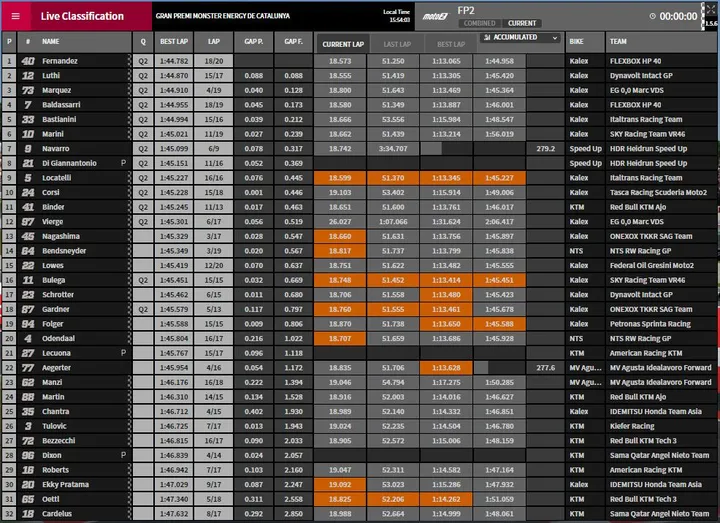The image size is (720, 523).
Task: Click the Q column header
Action: click(143, 41)
